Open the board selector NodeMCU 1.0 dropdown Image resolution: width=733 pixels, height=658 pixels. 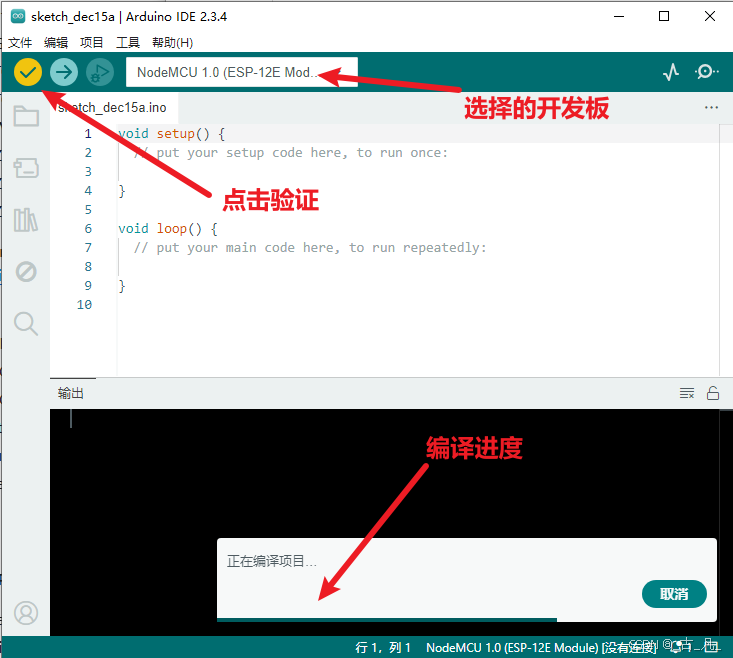tap(242, 72)
